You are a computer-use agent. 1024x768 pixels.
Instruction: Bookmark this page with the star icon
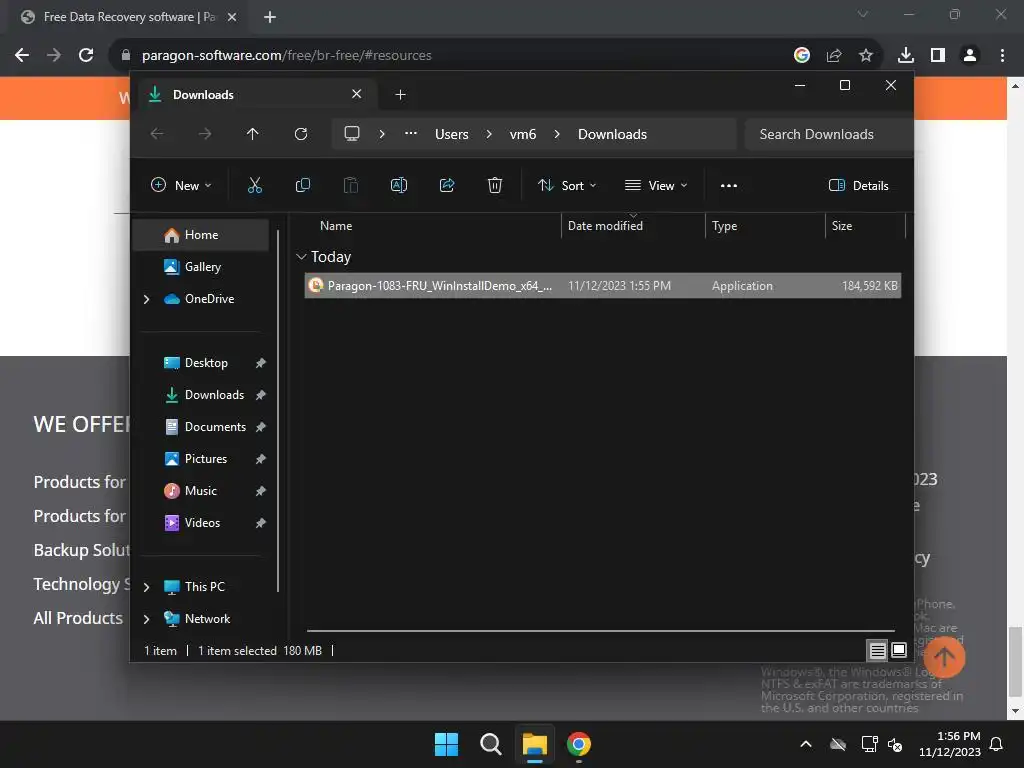point(866,55)
